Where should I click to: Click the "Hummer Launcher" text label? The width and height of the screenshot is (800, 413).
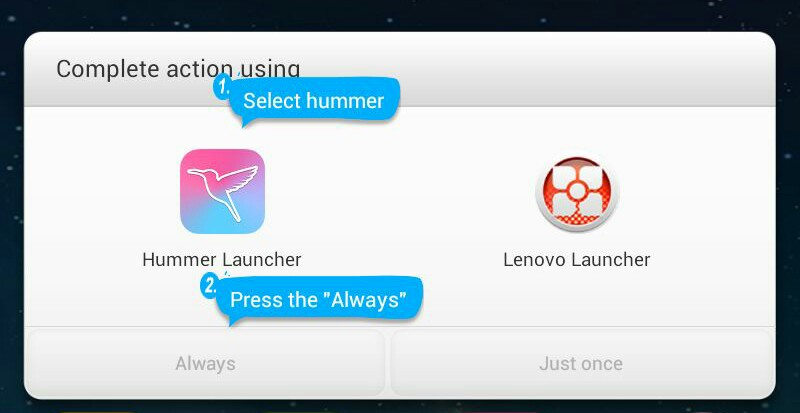(222, 259)
